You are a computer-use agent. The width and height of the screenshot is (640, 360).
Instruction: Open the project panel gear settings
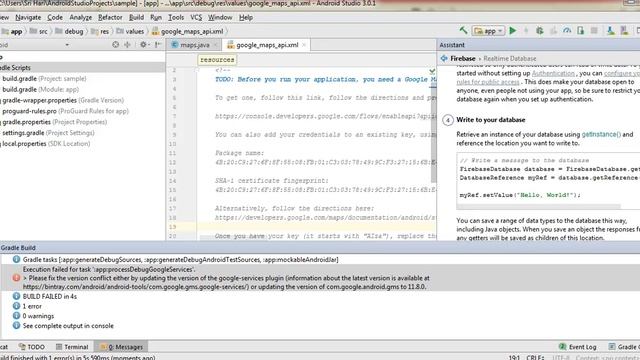(x=144, y=44)
